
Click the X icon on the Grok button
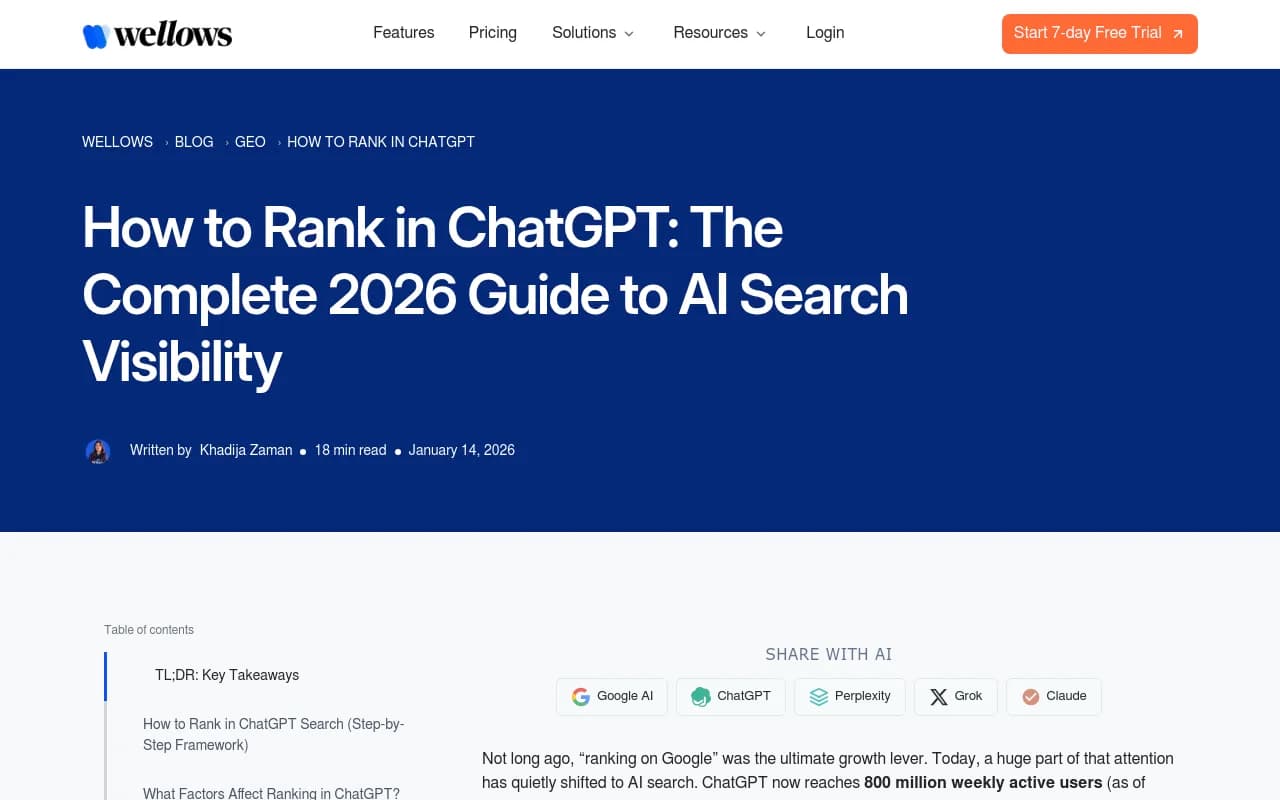[x=938, y=696]
